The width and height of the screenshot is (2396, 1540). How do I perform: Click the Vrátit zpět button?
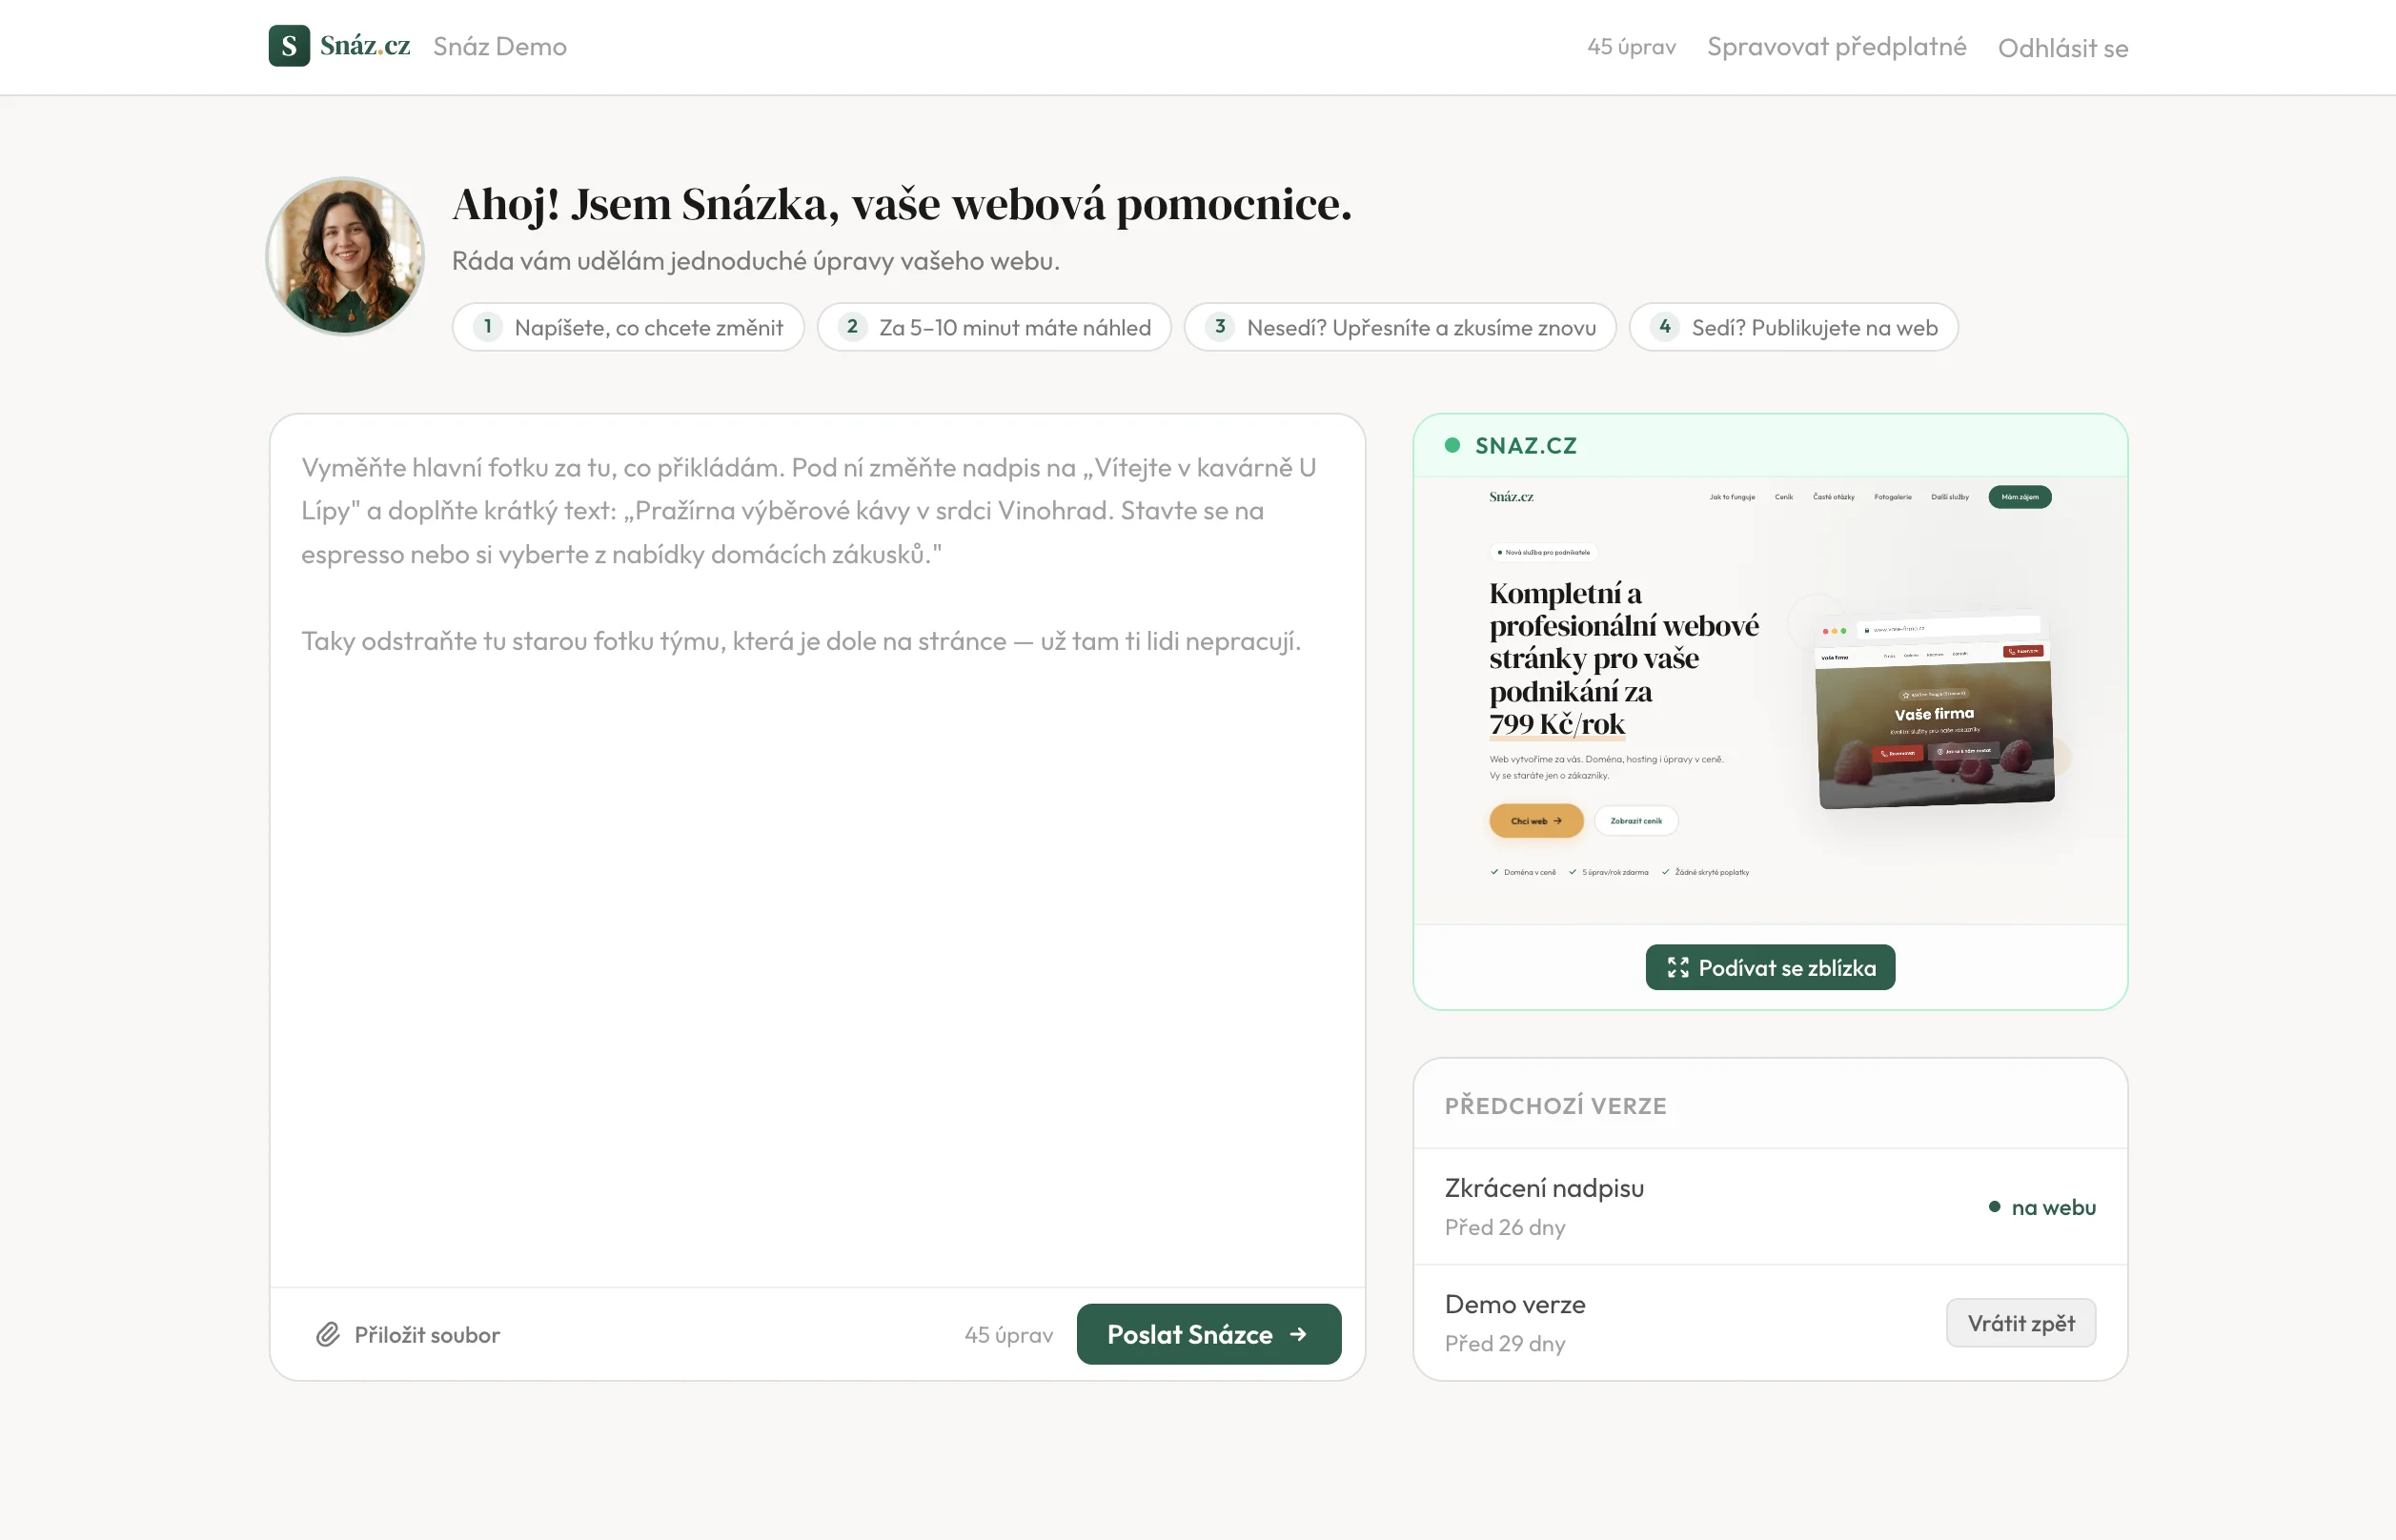click(2020, 1323)
